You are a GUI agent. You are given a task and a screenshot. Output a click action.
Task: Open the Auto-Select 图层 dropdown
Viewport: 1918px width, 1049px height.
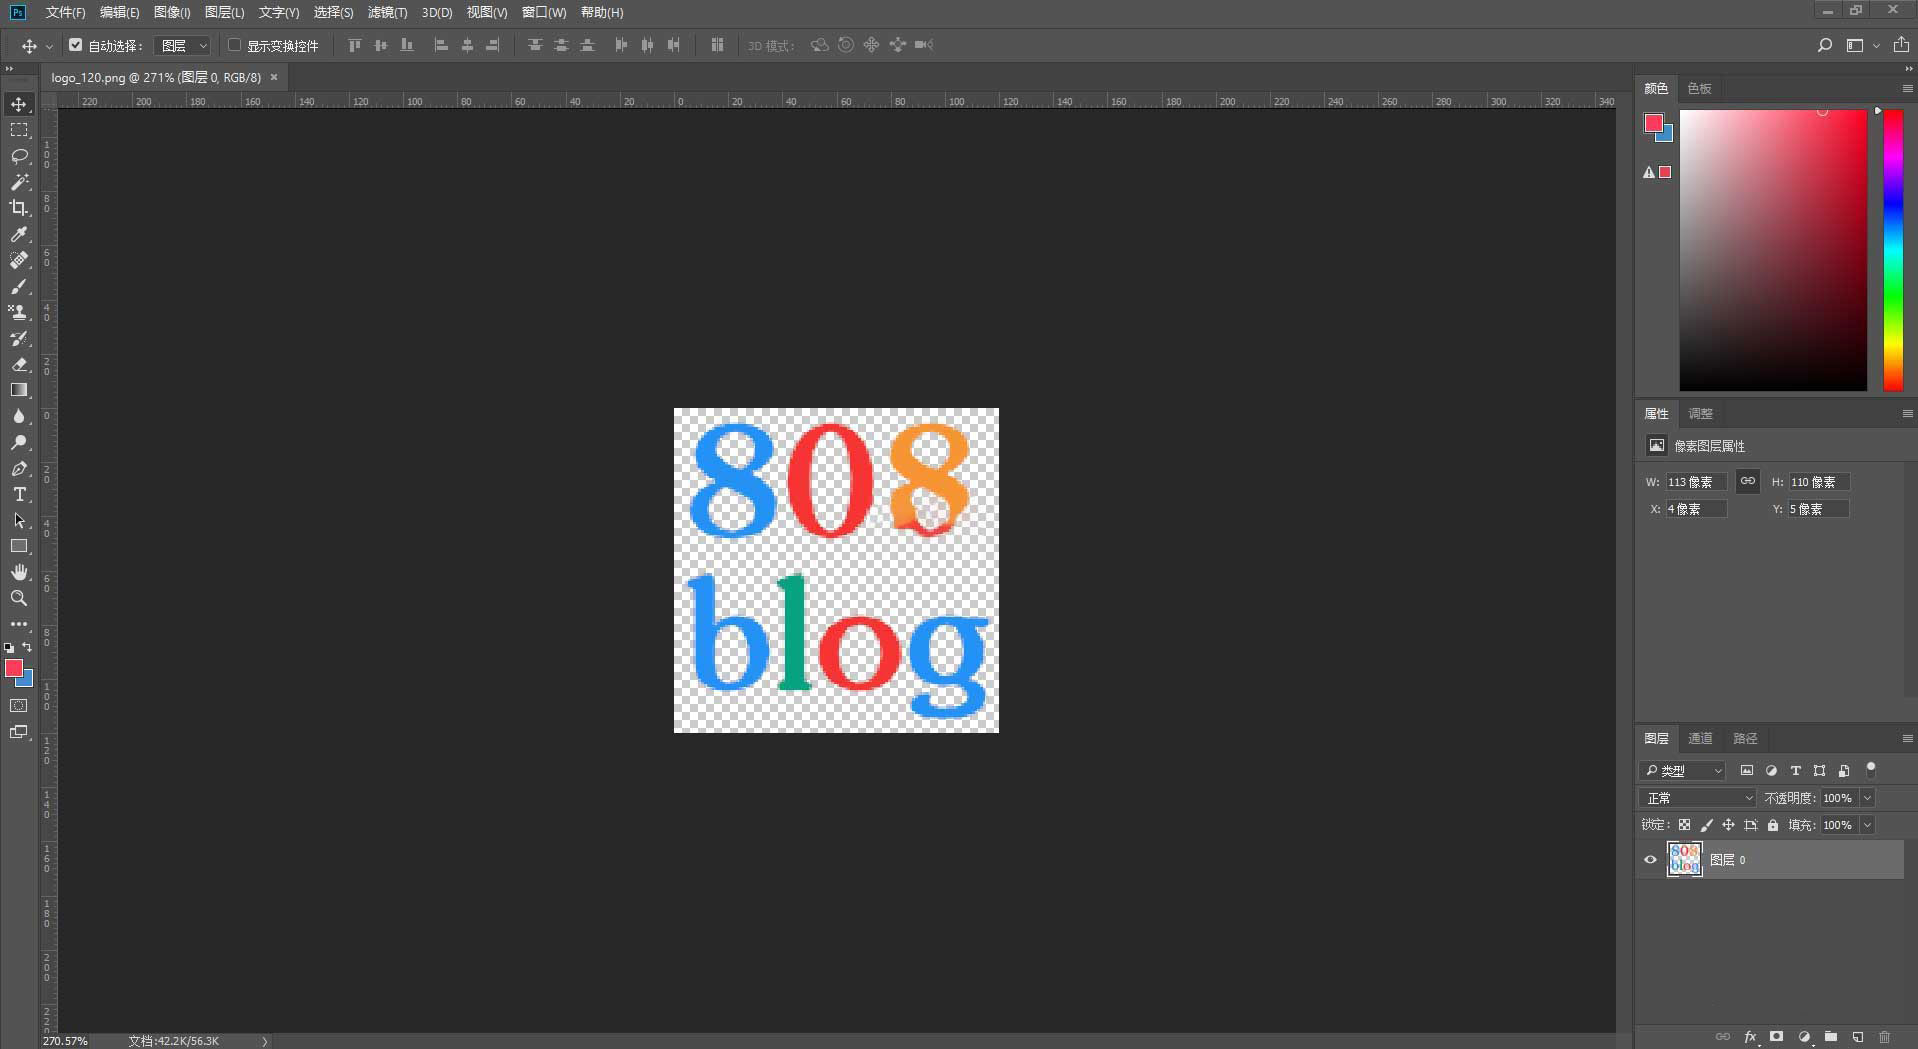pyautogui.click(x=183, y=45)
